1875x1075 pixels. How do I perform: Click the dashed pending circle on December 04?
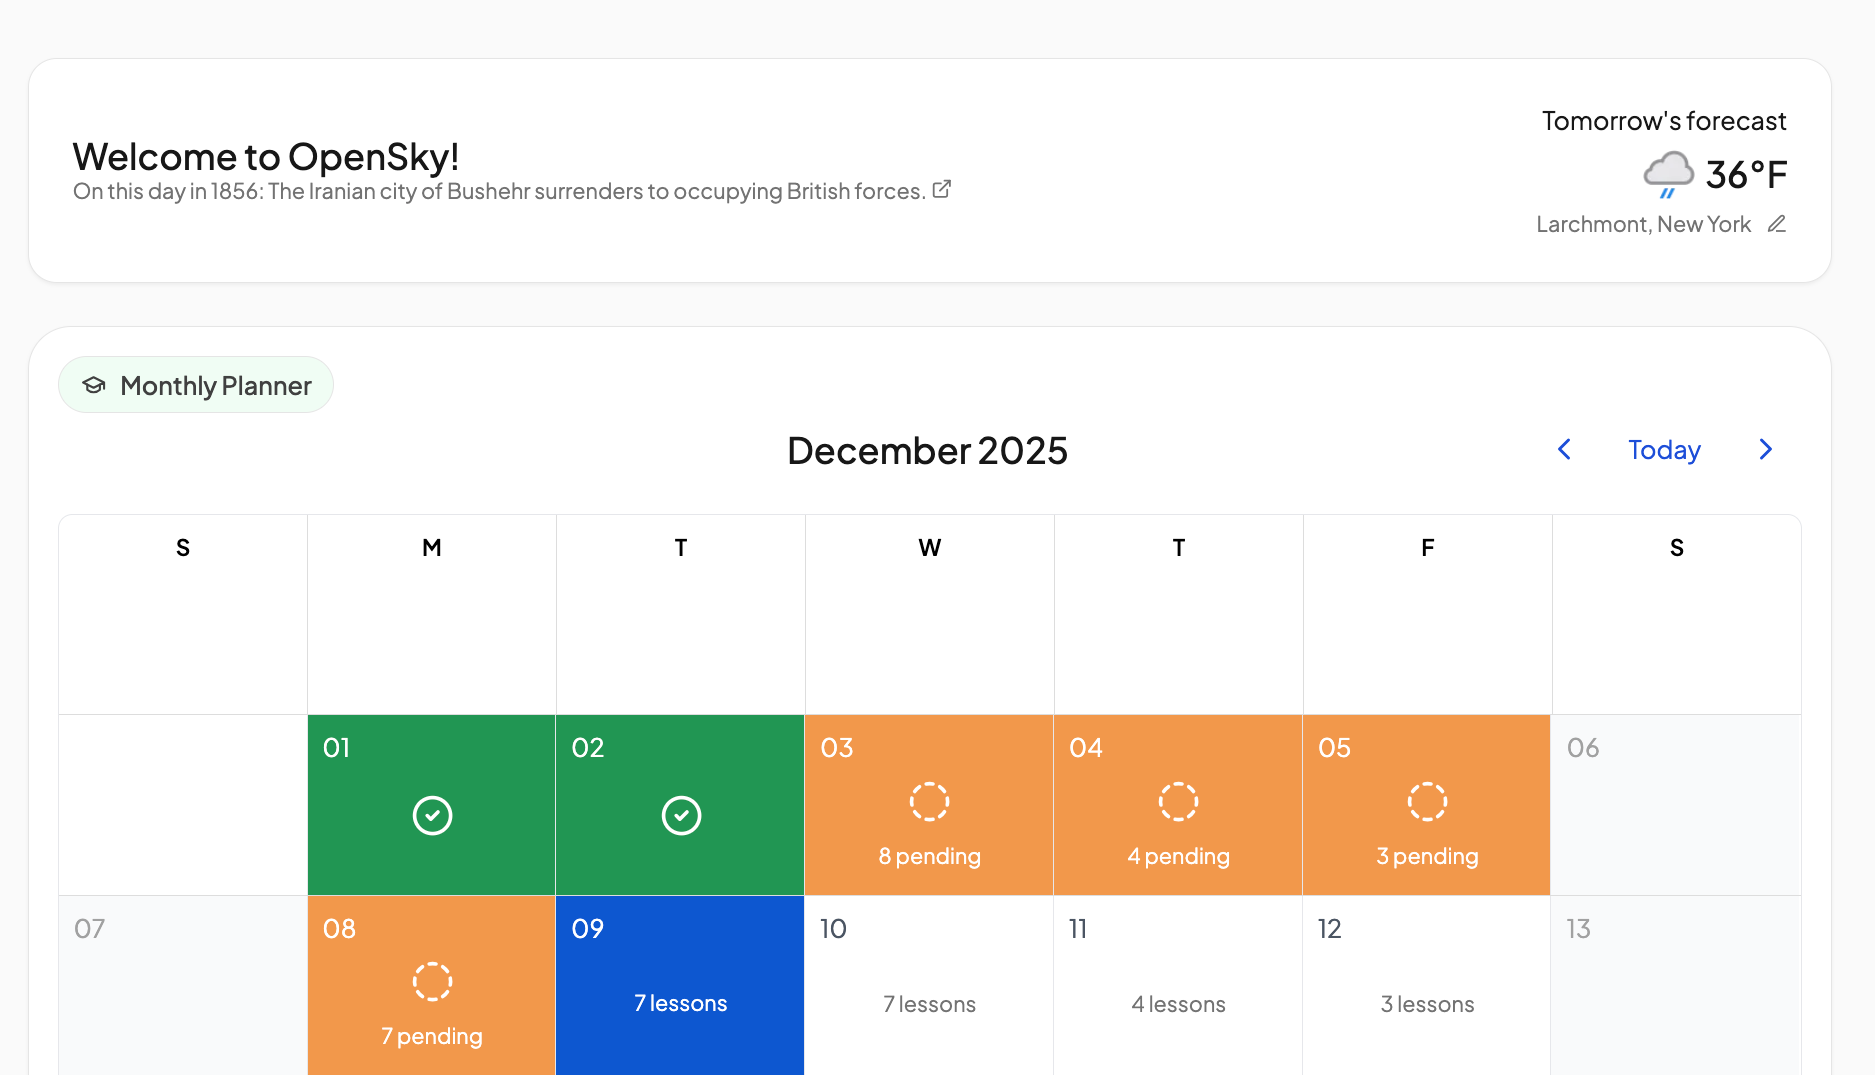[1178, 802]
